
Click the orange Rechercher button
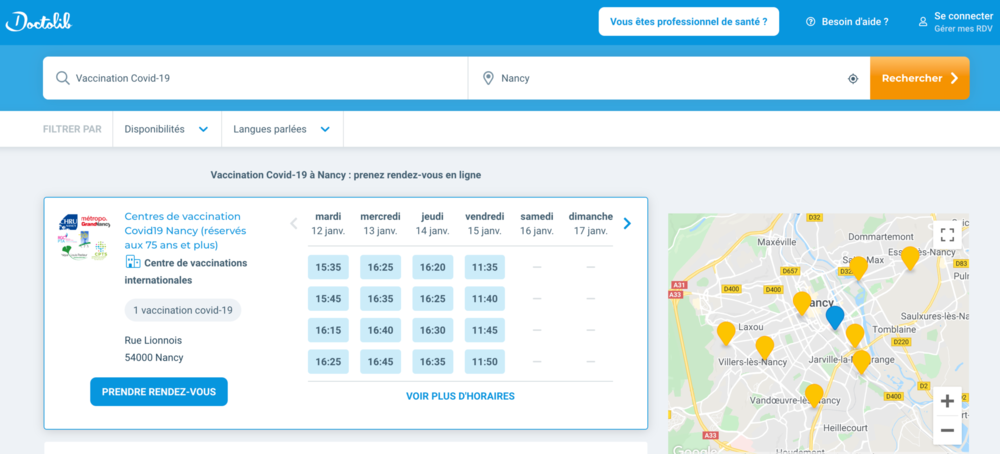[x=919, y=78]
